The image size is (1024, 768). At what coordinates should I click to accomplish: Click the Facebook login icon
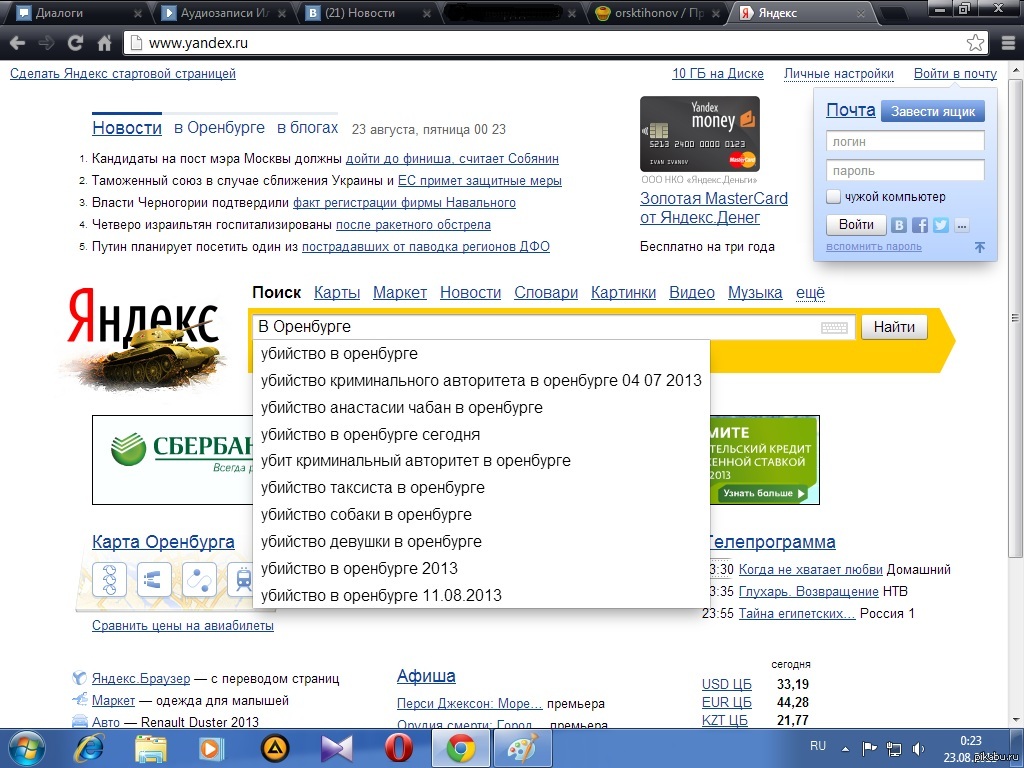pyautogui.click(x=920, y=225)
